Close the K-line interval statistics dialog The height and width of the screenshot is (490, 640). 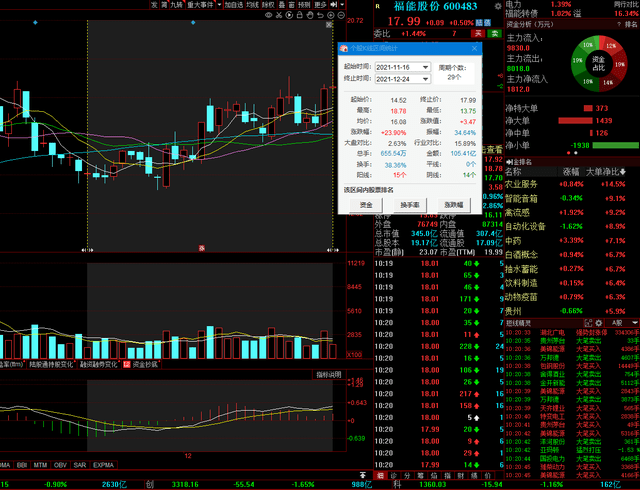[x=476, y=47]
